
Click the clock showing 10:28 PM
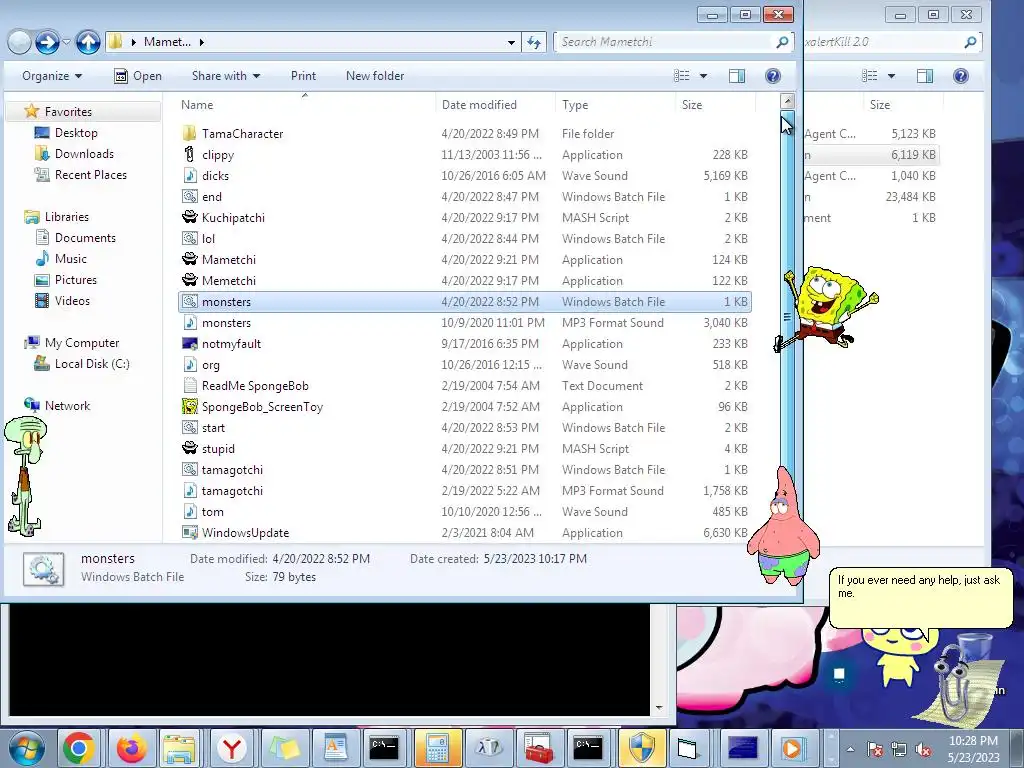point(972,741)
